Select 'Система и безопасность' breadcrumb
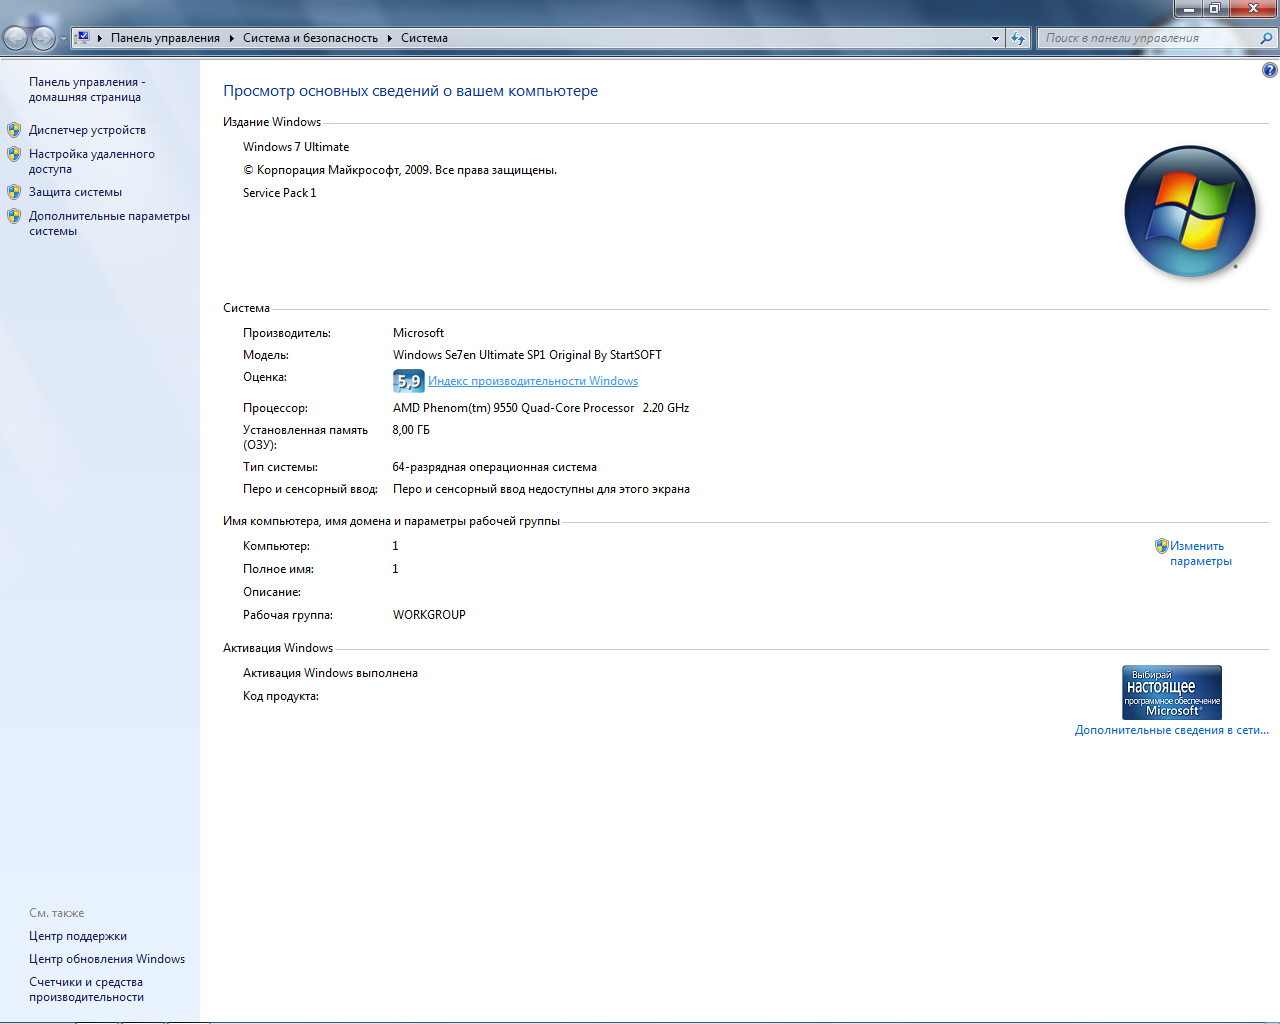The height and width of the screenshot is (1024, 1280). pos(310,38)
